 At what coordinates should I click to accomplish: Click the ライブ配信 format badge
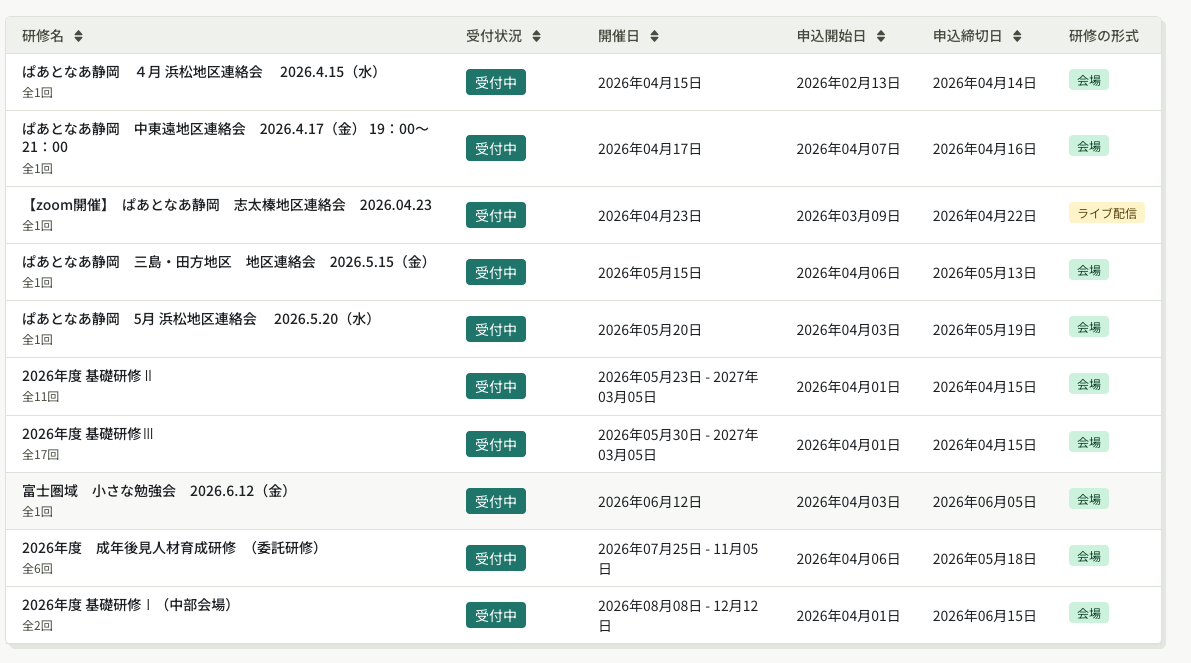coord(1106,213)
